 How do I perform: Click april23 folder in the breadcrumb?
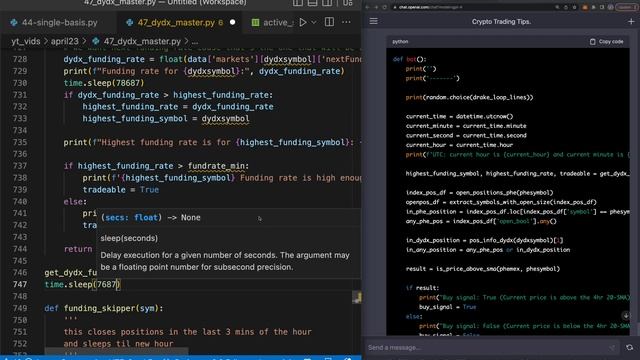64,41
